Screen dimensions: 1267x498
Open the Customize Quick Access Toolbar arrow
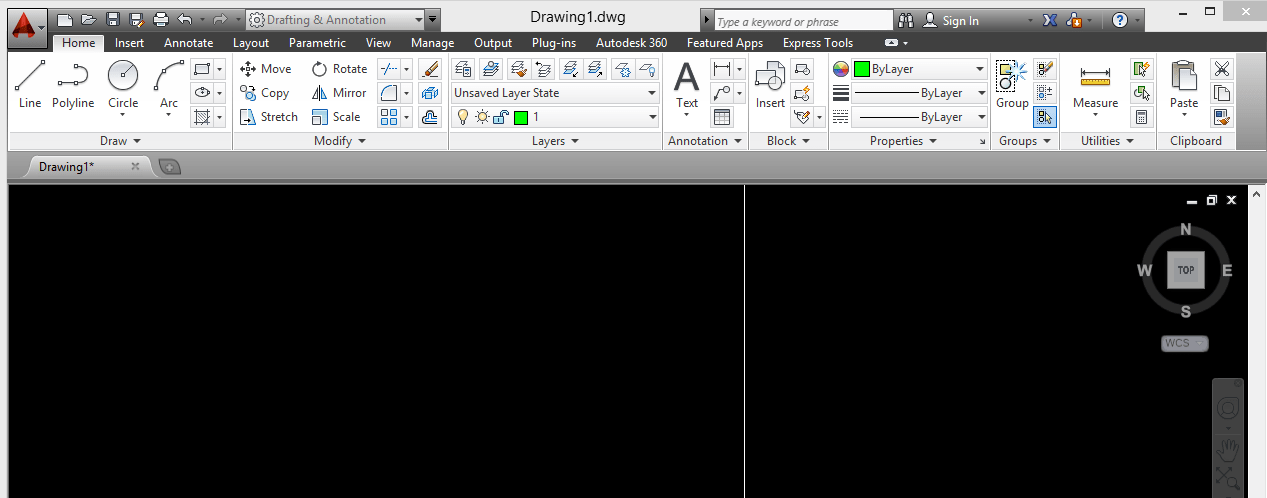tap(432, 19)
